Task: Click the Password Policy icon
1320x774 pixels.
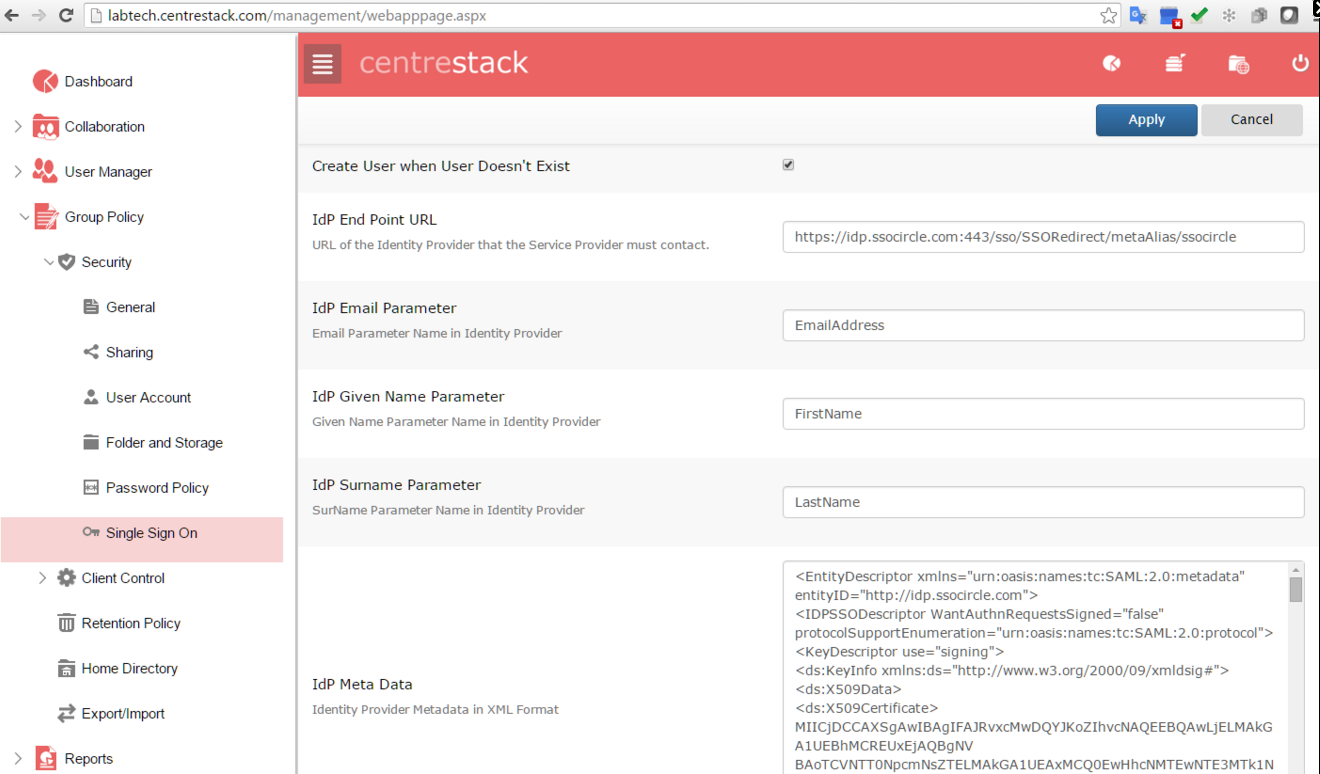Action: (x=91, y=487)
